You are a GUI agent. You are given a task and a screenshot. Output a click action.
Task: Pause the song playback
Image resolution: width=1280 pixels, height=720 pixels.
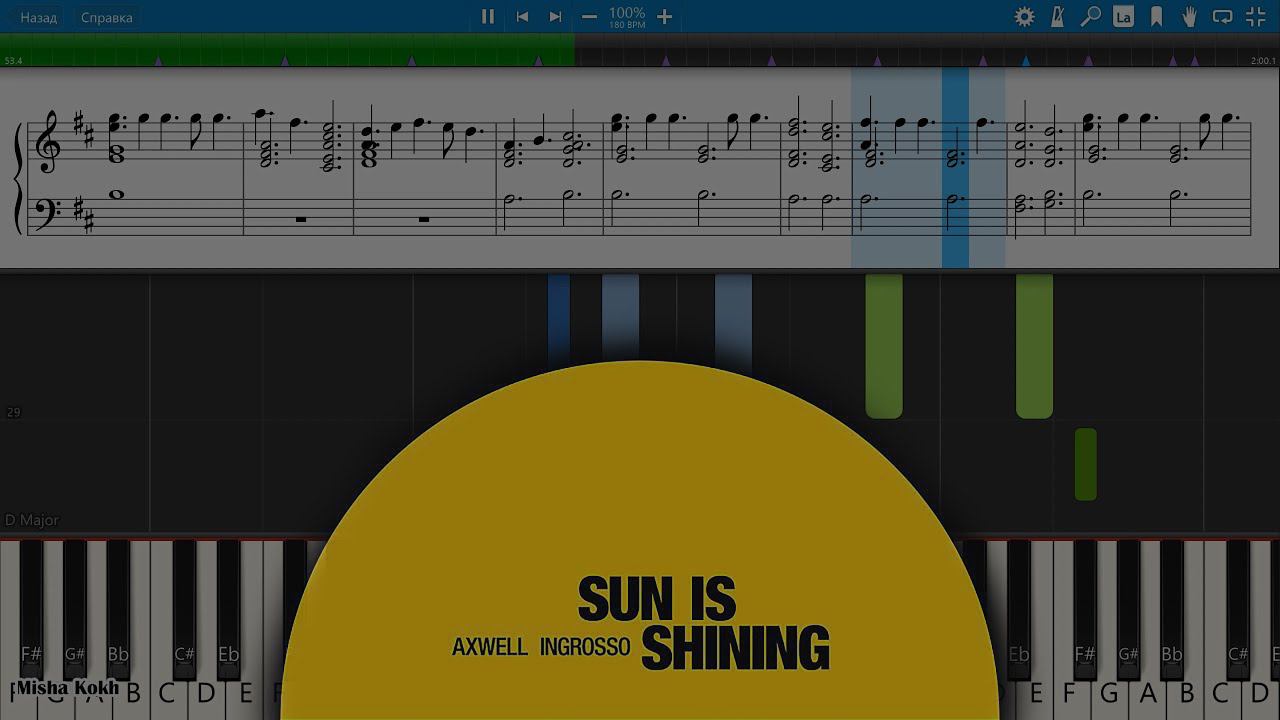click(488, 16)
